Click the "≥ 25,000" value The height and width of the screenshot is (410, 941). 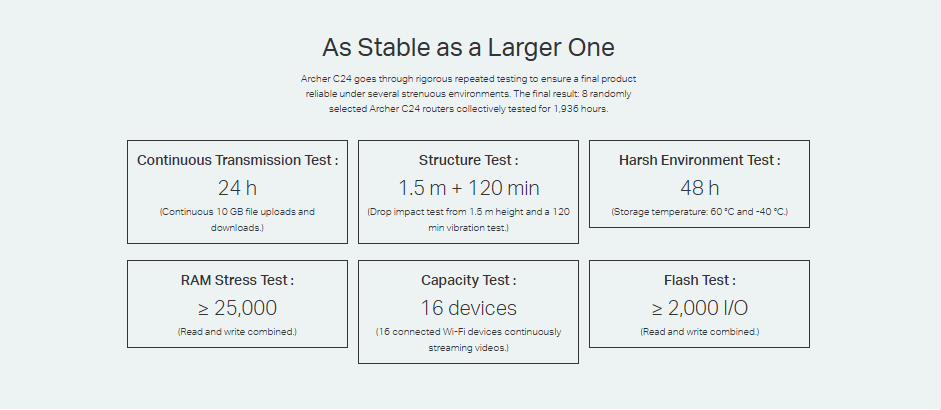click(237, 308)
